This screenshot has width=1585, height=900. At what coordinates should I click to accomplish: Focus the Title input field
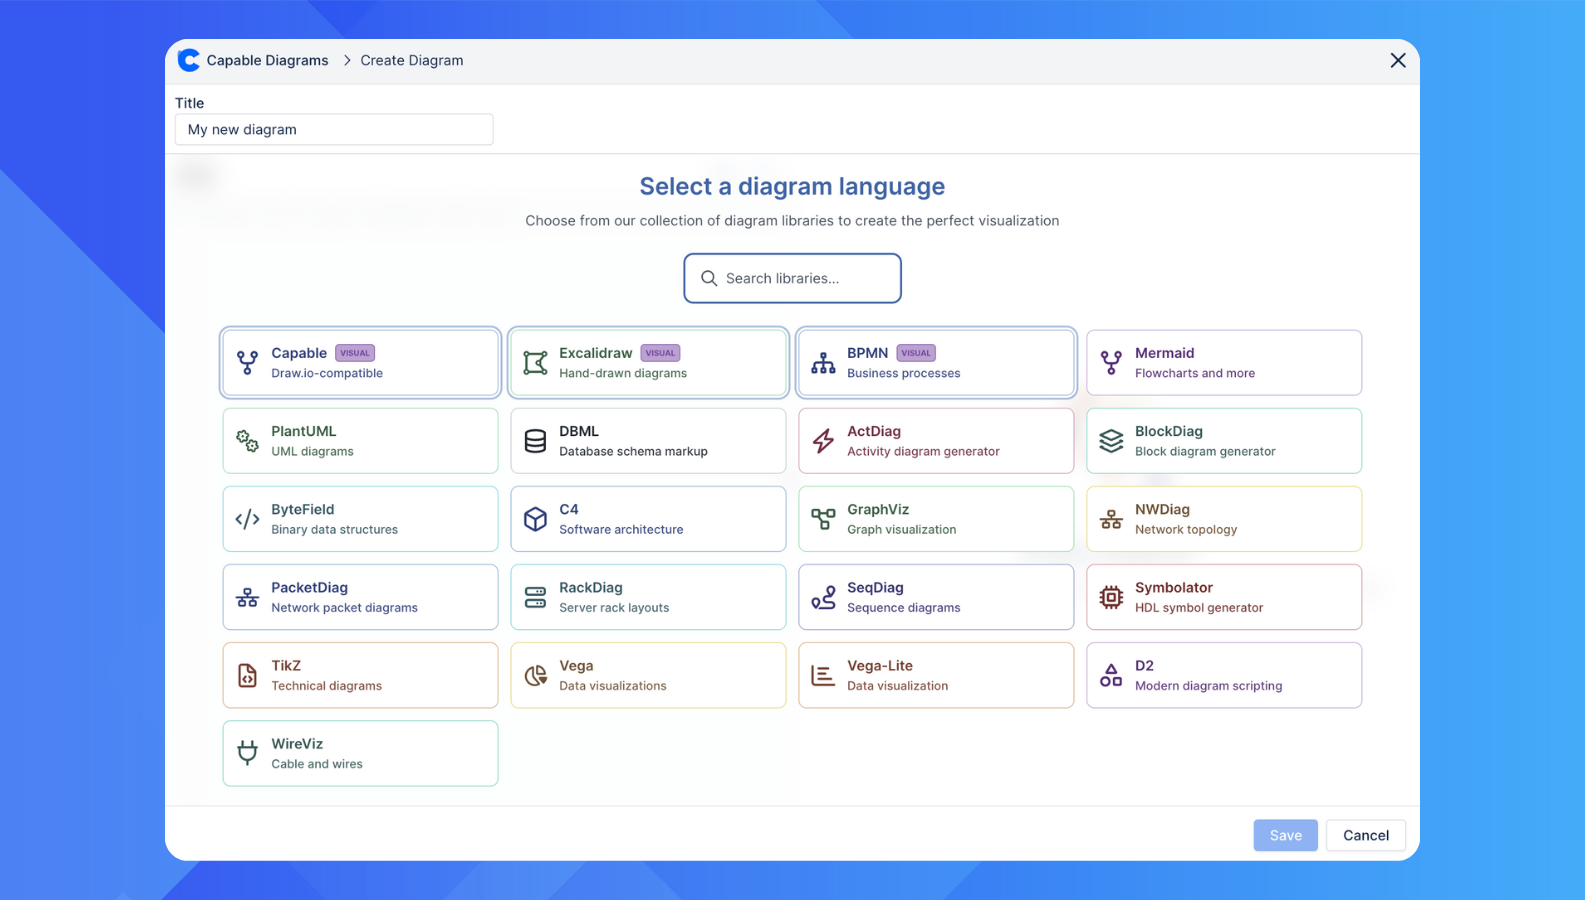click(334, 129)
